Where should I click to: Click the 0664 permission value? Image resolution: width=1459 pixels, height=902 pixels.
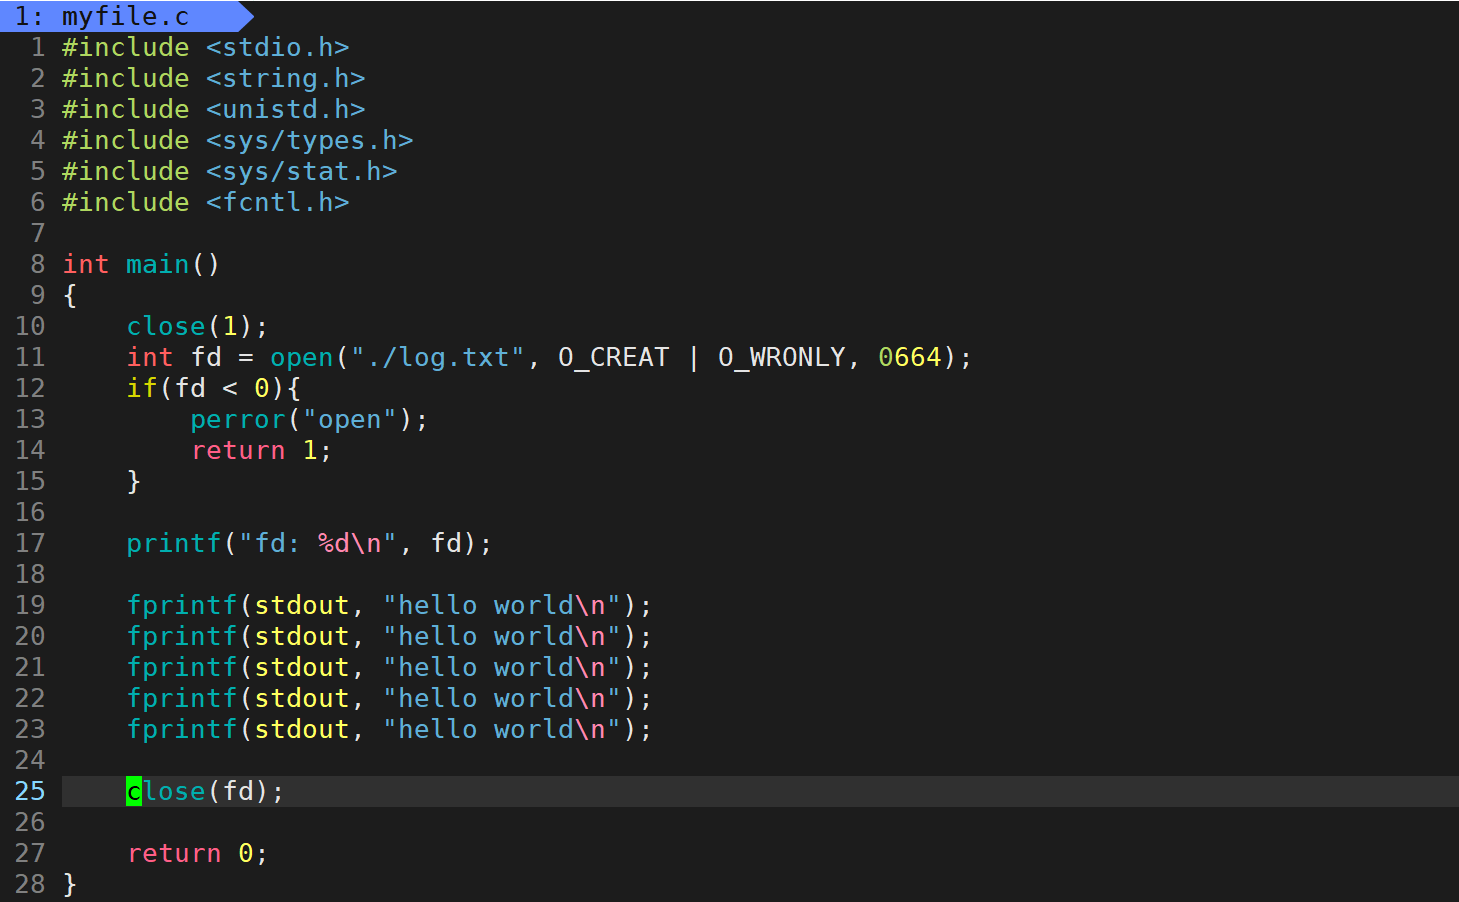[910, 357]
